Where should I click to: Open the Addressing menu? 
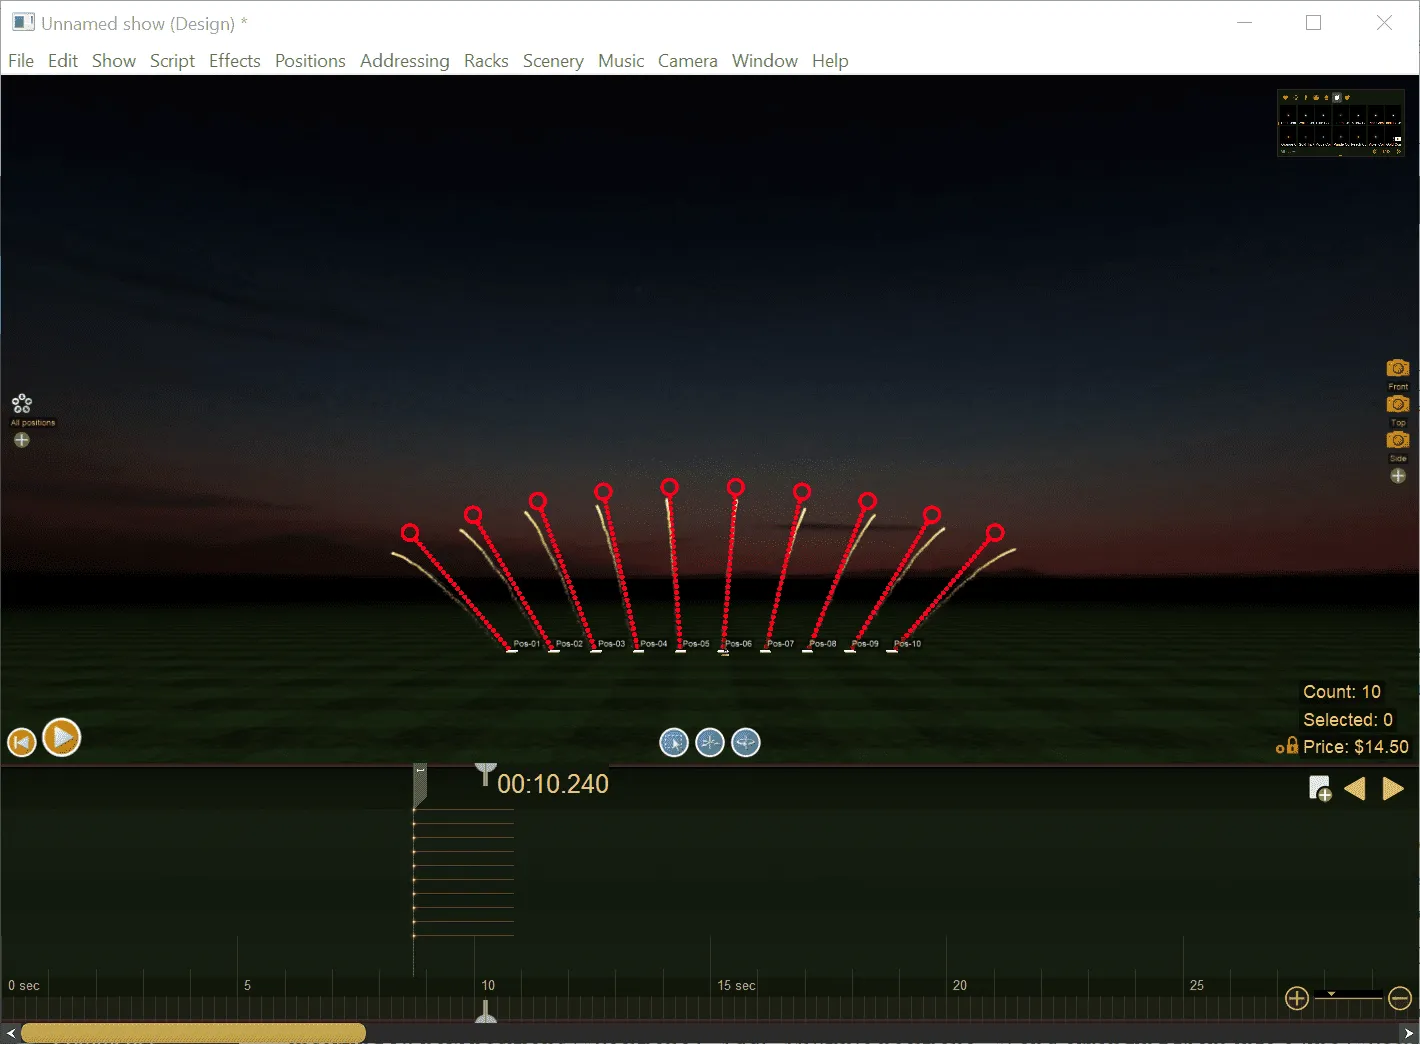coord(404,61)
